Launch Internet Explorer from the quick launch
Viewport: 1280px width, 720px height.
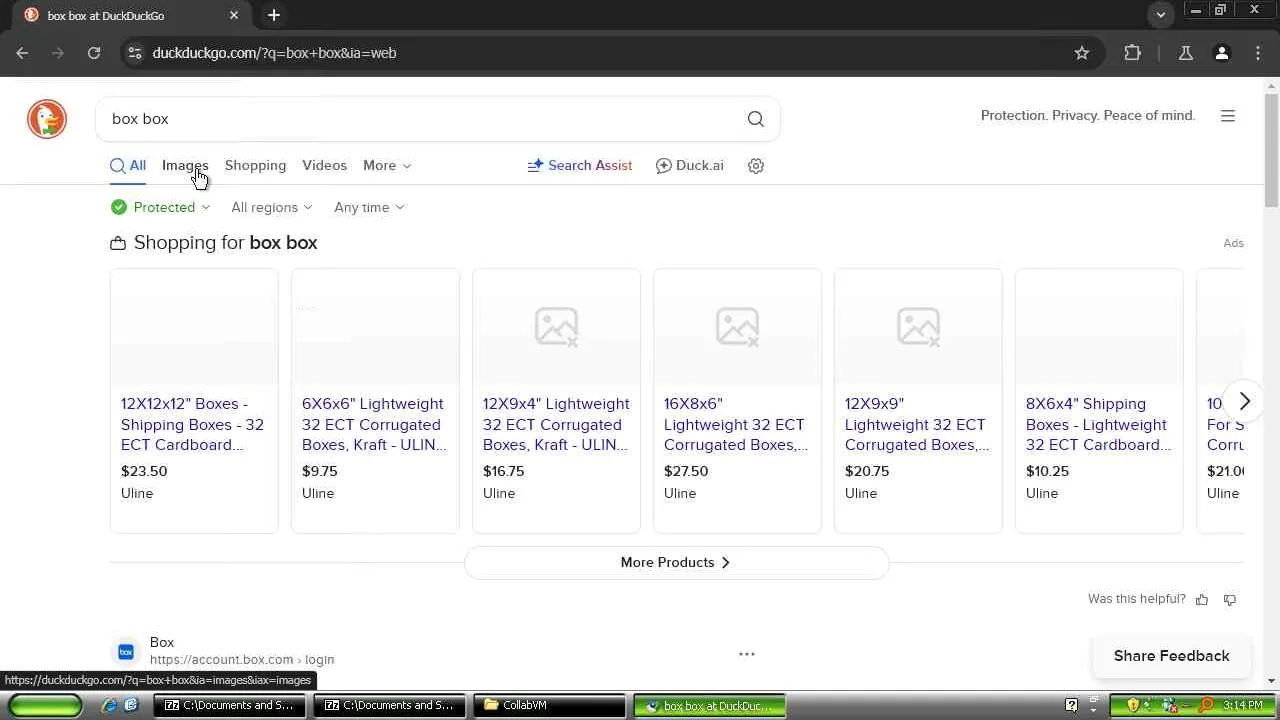(109, 705)
